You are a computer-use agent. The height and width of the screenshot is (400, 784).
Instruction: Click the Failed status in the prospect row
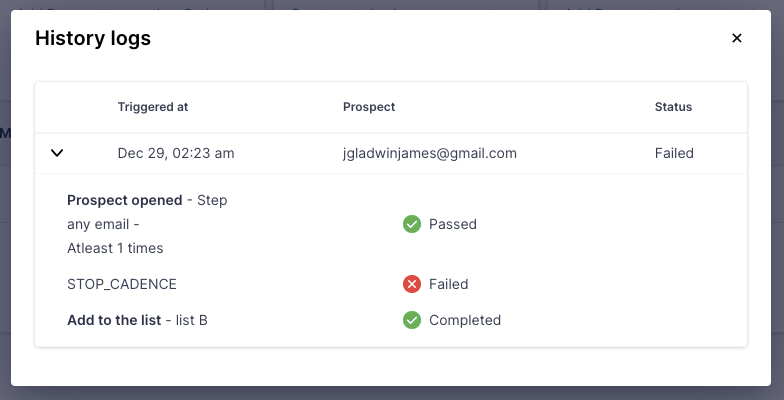coord(674,153)
